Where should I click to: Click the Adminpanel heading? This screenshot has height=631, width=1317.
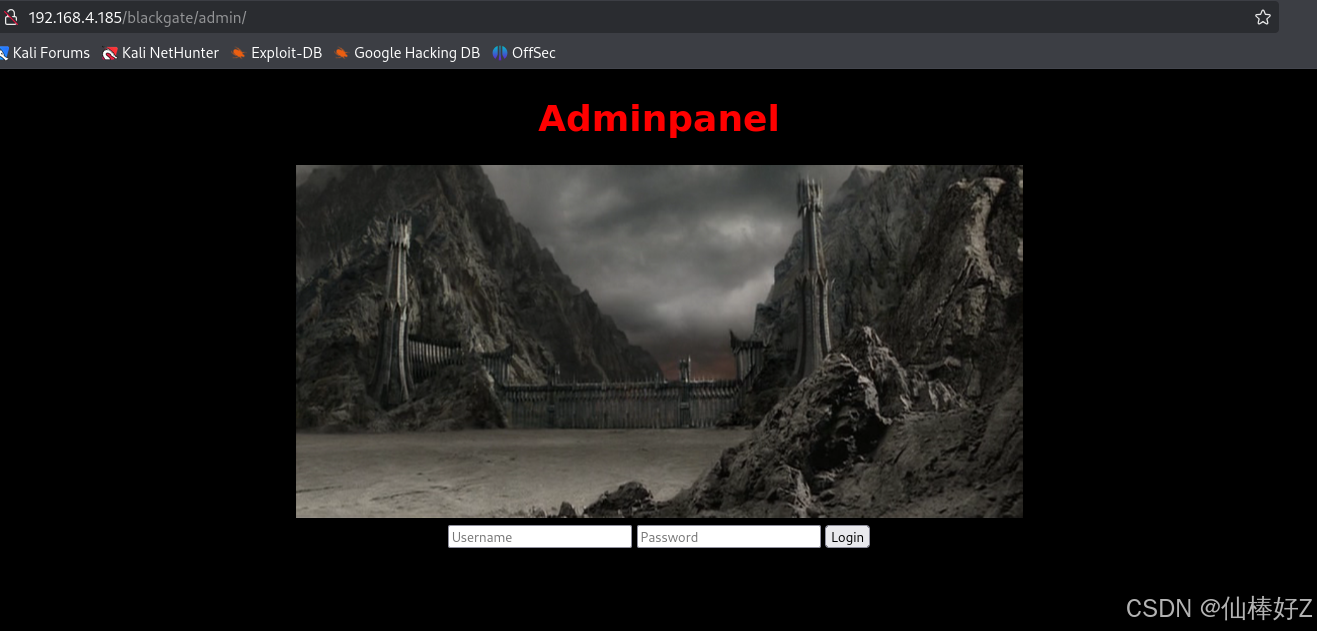pyautogui.click(x=659, y=119)
